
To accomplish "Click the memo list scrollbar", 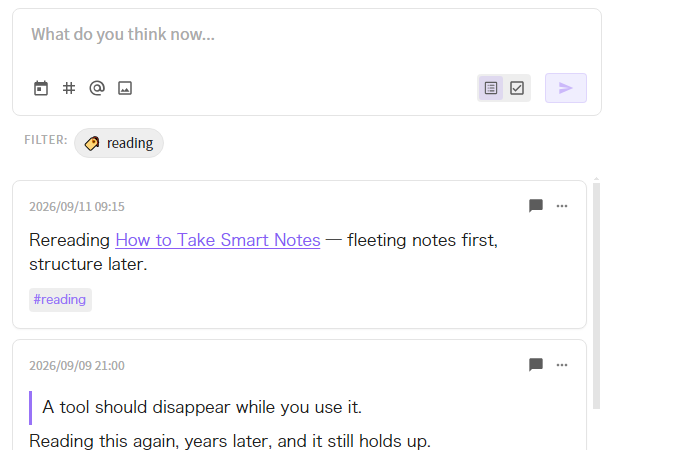I will (x=596, y=296).
